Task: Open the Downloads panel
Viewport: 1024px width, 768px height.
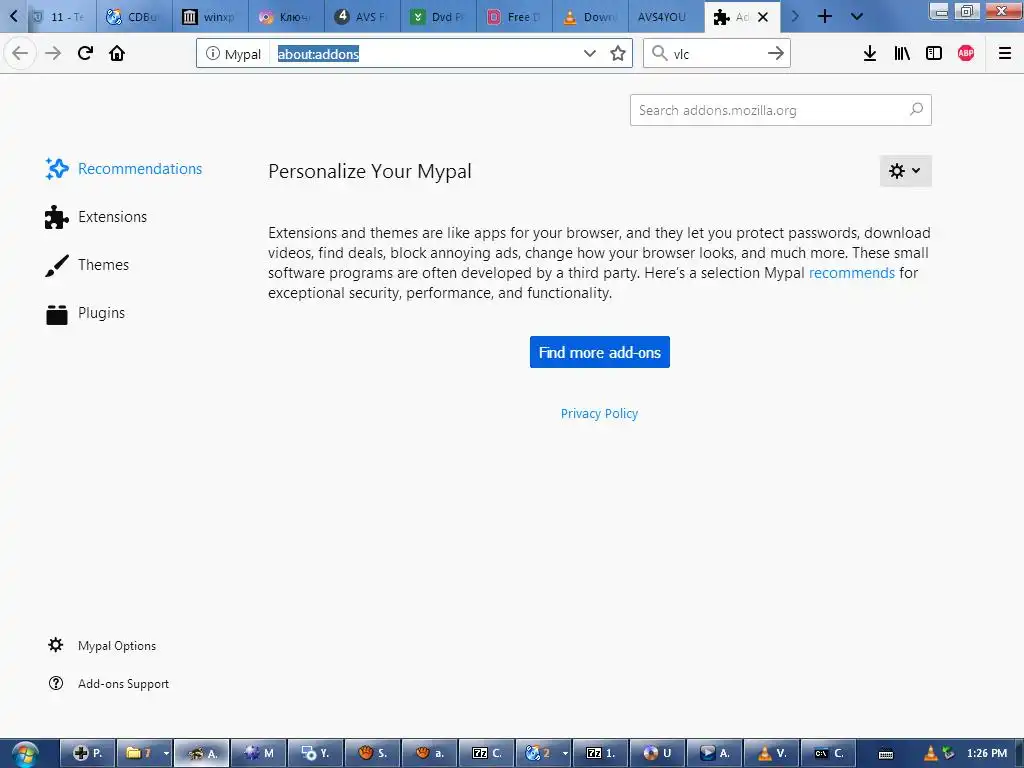Action: pyautogui.click(x=870, y=54)
